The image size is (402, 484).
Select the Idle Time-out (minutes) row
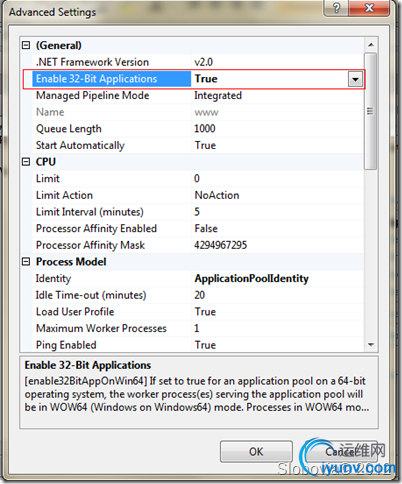pyautogui.click(x=197, y=295)
